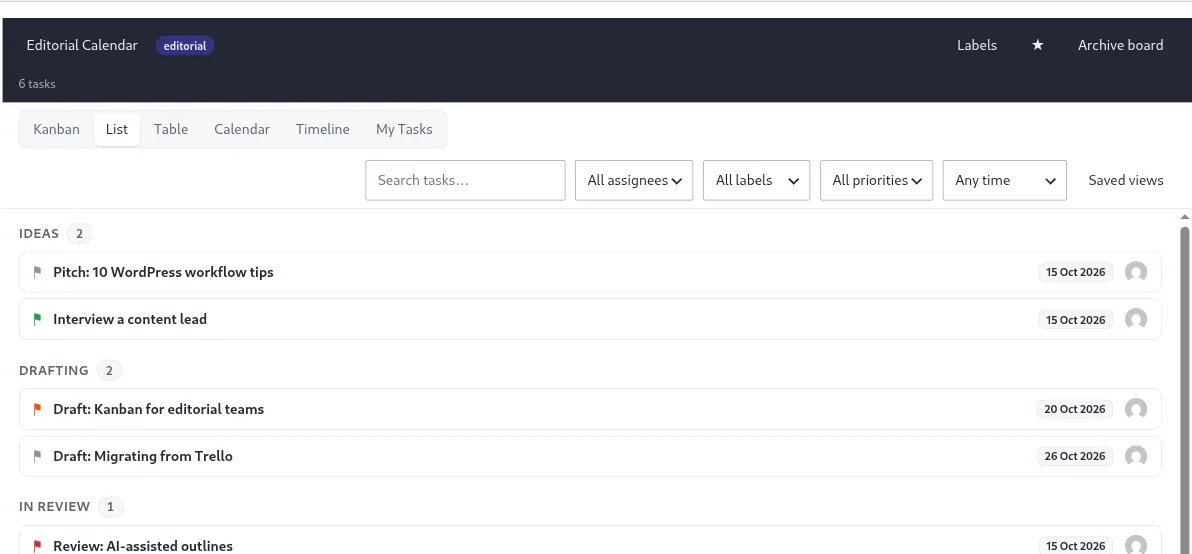Click the IN REVIEW section header
The width and height of the screenshot is (1192, 554).
coord(55,507)
